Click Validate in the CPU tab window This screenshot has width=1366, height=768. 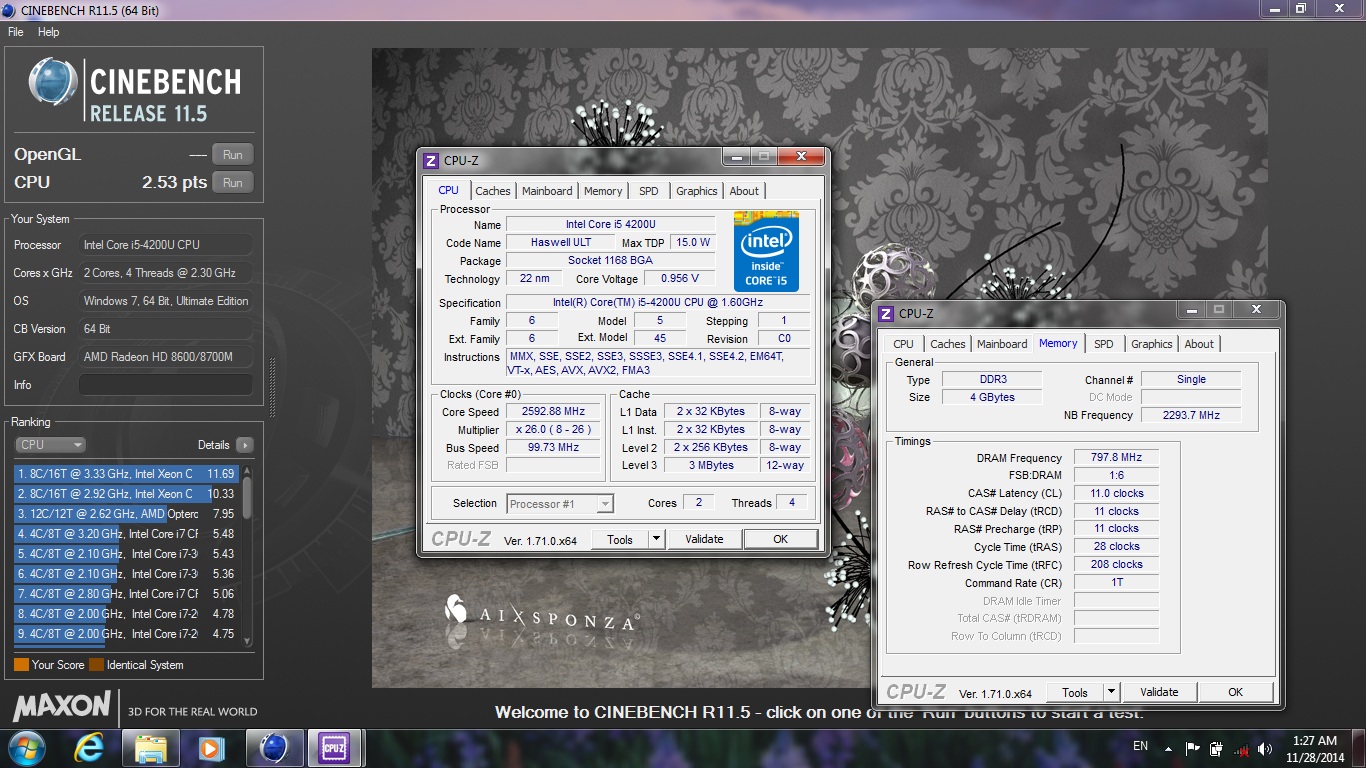pos(704,539)
